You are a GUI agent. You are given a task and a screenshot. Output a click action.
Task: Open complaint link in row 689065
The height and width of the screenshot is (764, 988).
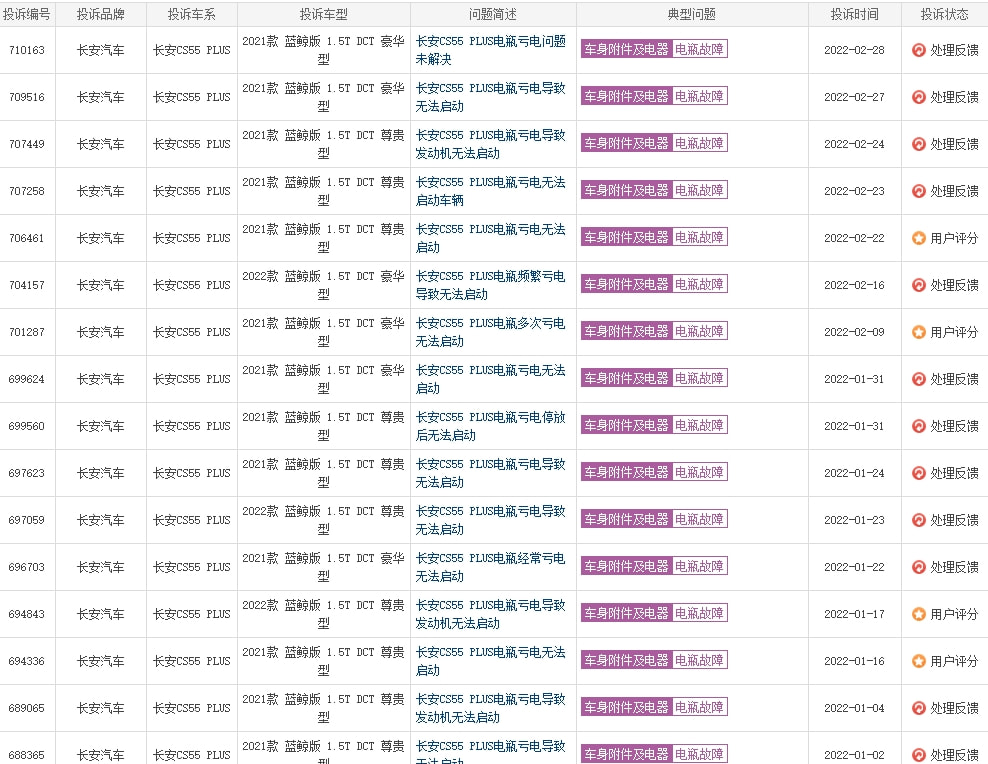click(x=490, y=709)
